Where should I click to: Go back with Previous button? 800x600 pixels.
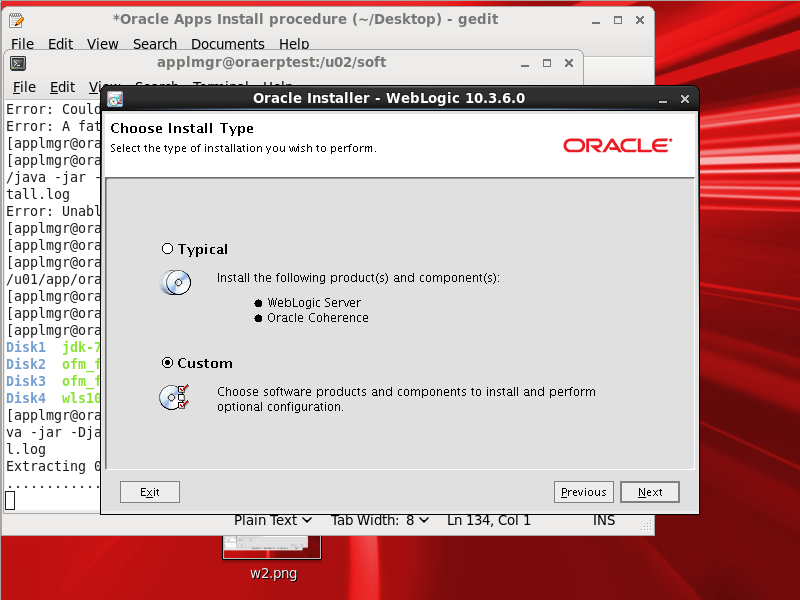coord(584,492)
